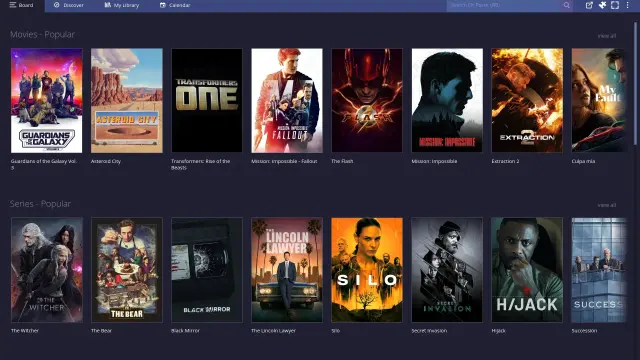Screen dimensions: 640x360
Task: Open the Calendar tab
Action: coord(175,5)
